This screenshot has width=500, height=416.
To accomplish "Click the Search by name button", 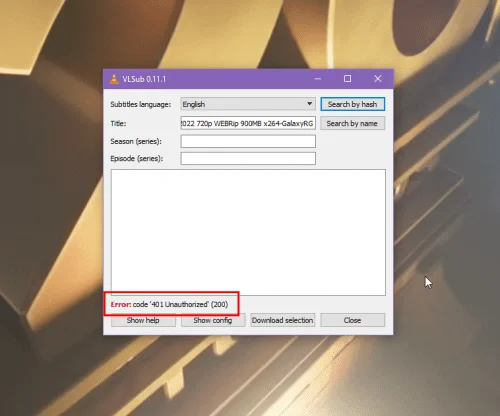I will point(352,123).
